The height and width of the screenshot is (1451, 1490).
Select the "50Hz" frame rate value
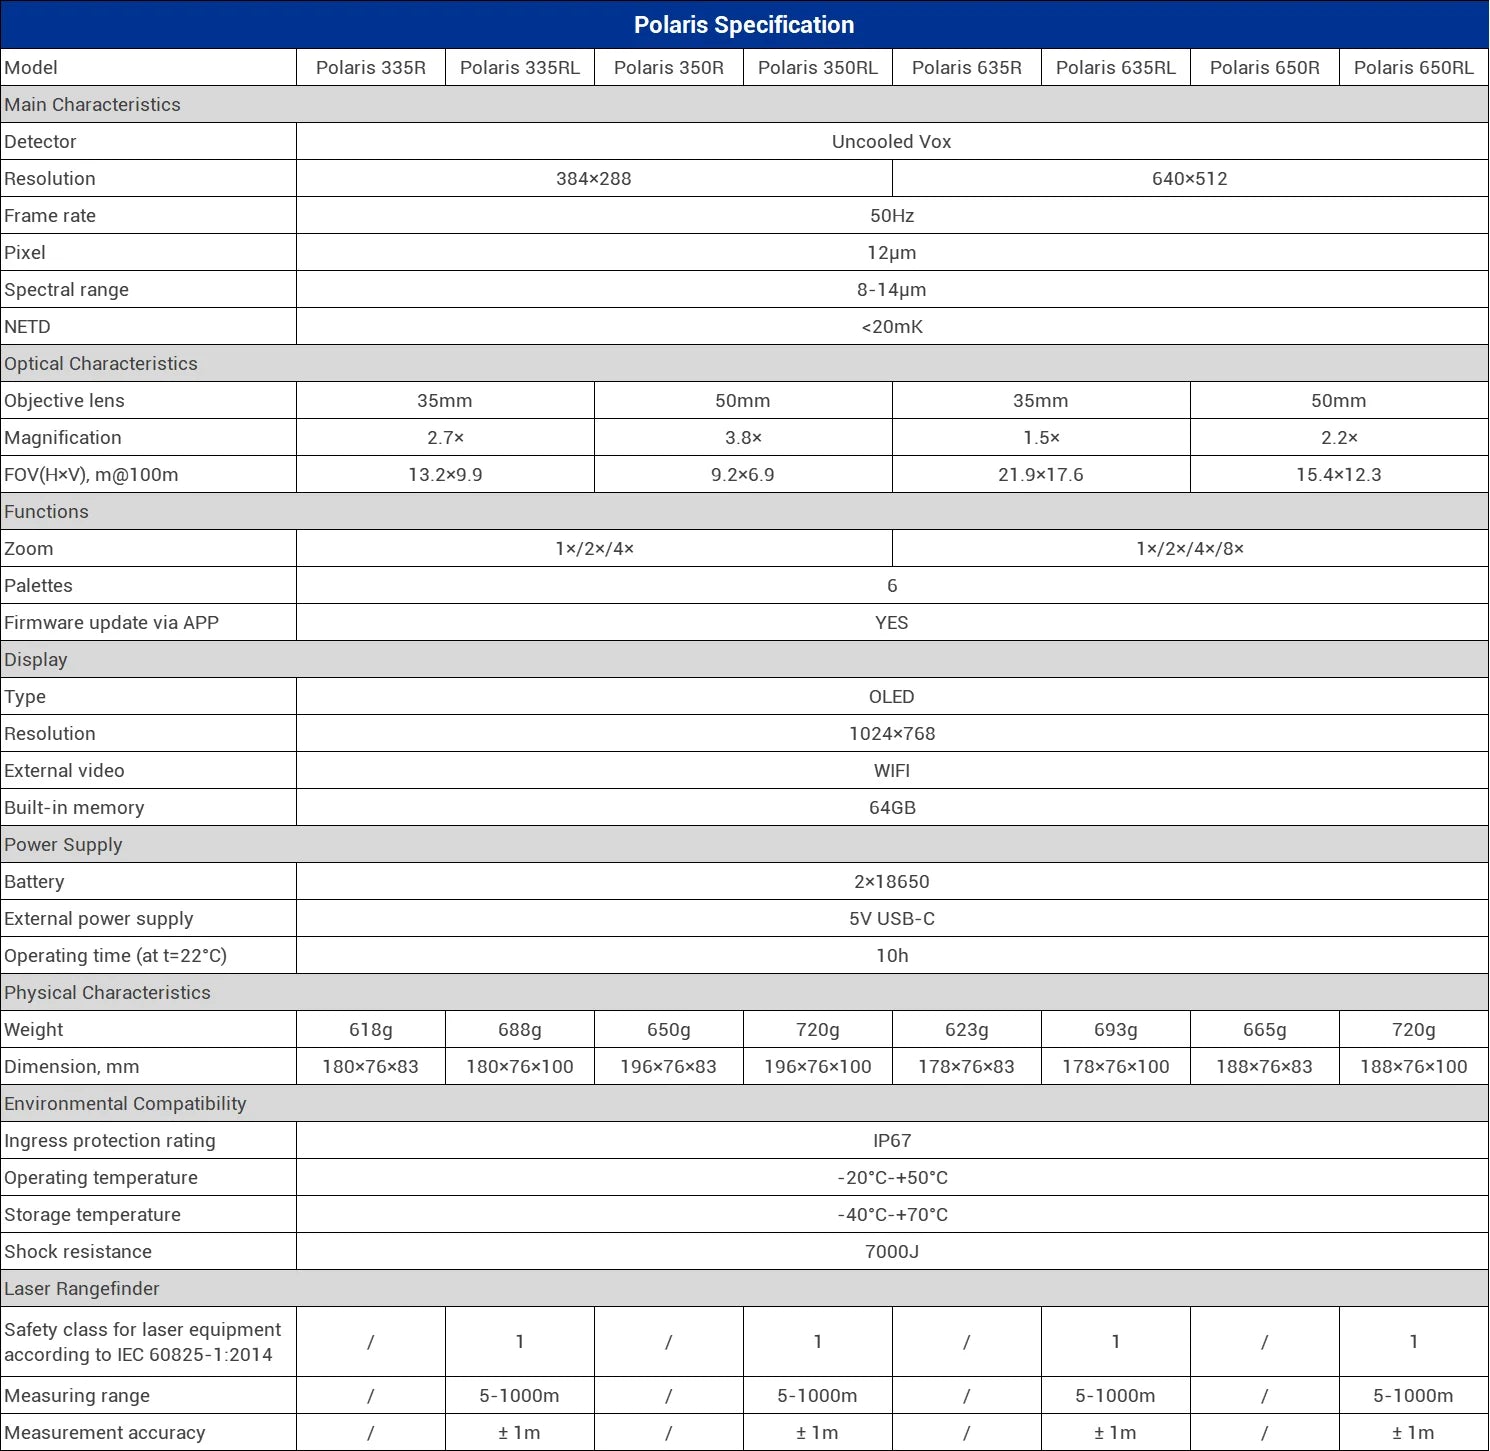[x=892, y=215]
